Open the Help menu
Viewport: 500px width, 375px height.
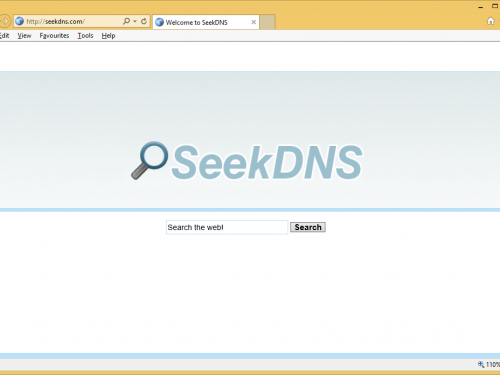[108, 36]
